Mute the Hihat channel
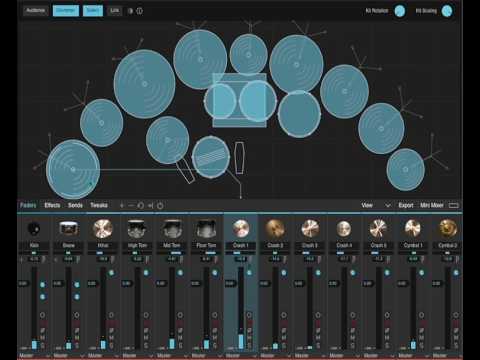Screen dimensions: 480x360 (x=111, y=338)
